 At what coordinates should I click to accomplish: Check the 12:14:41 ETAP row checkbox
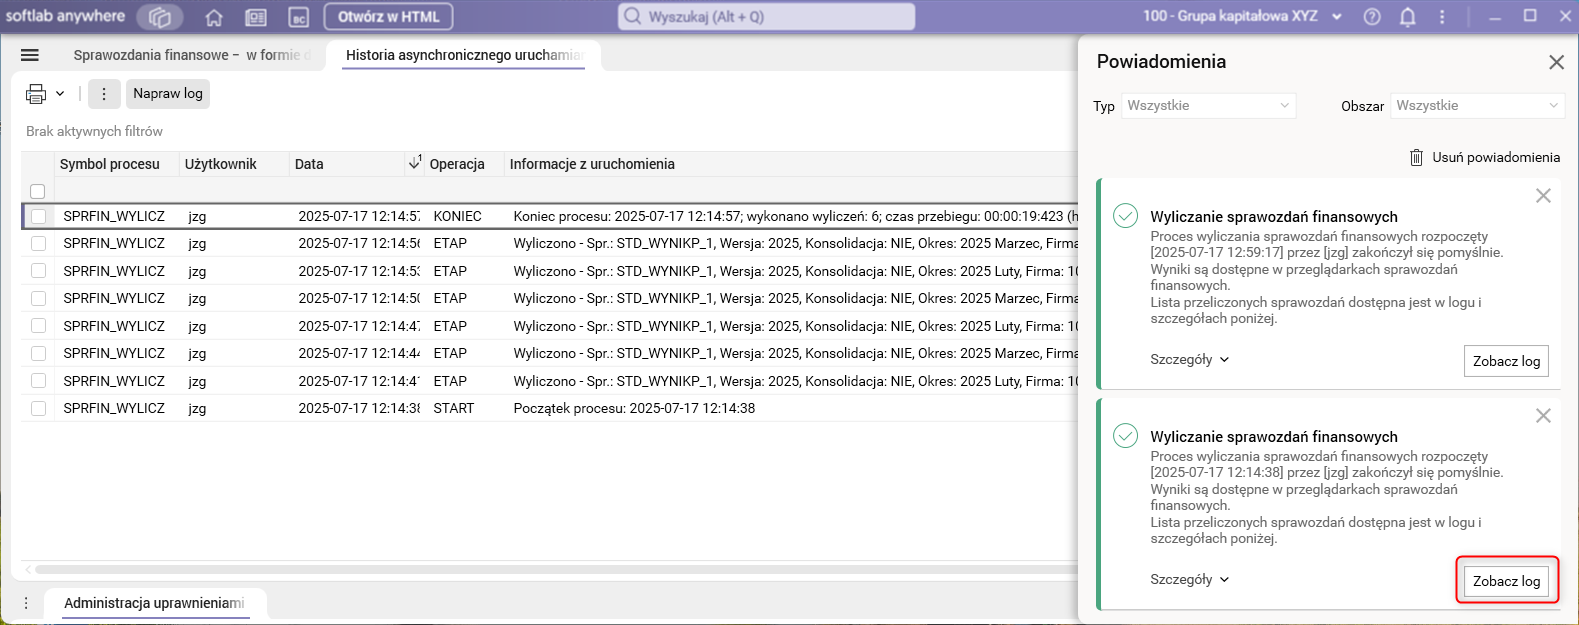coord(38,381)
